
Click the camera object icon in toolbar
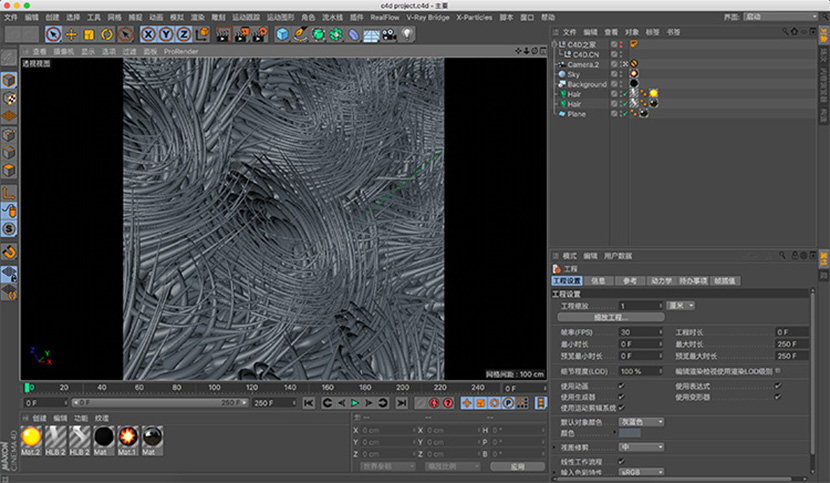point(388,34)
